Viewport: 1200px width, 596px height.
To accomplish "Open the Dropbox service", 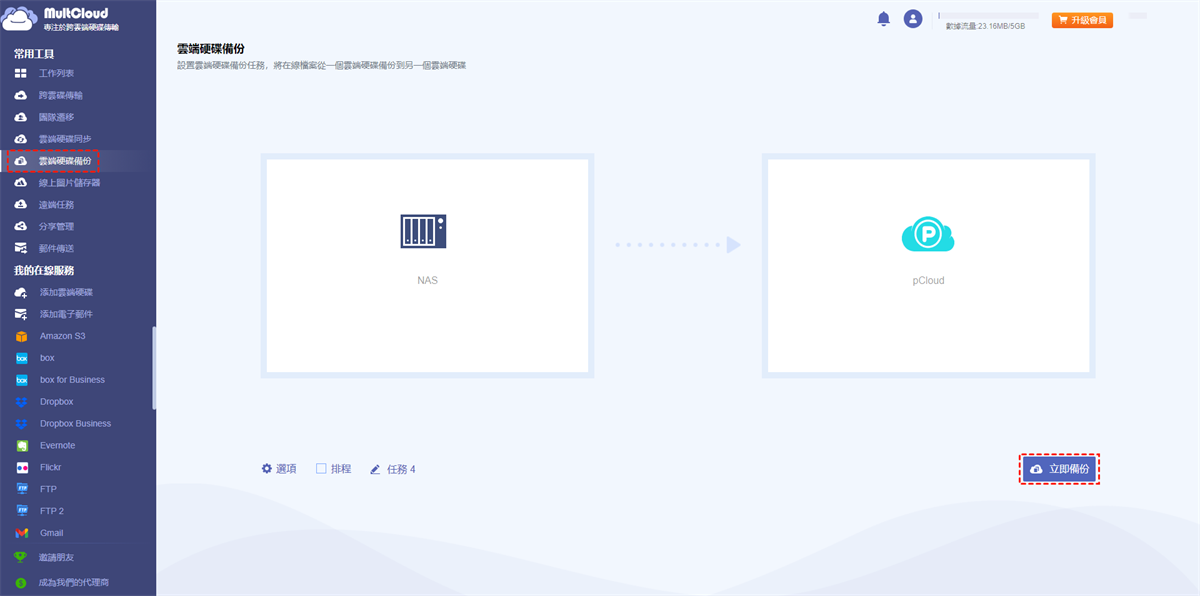I will 56,402.
